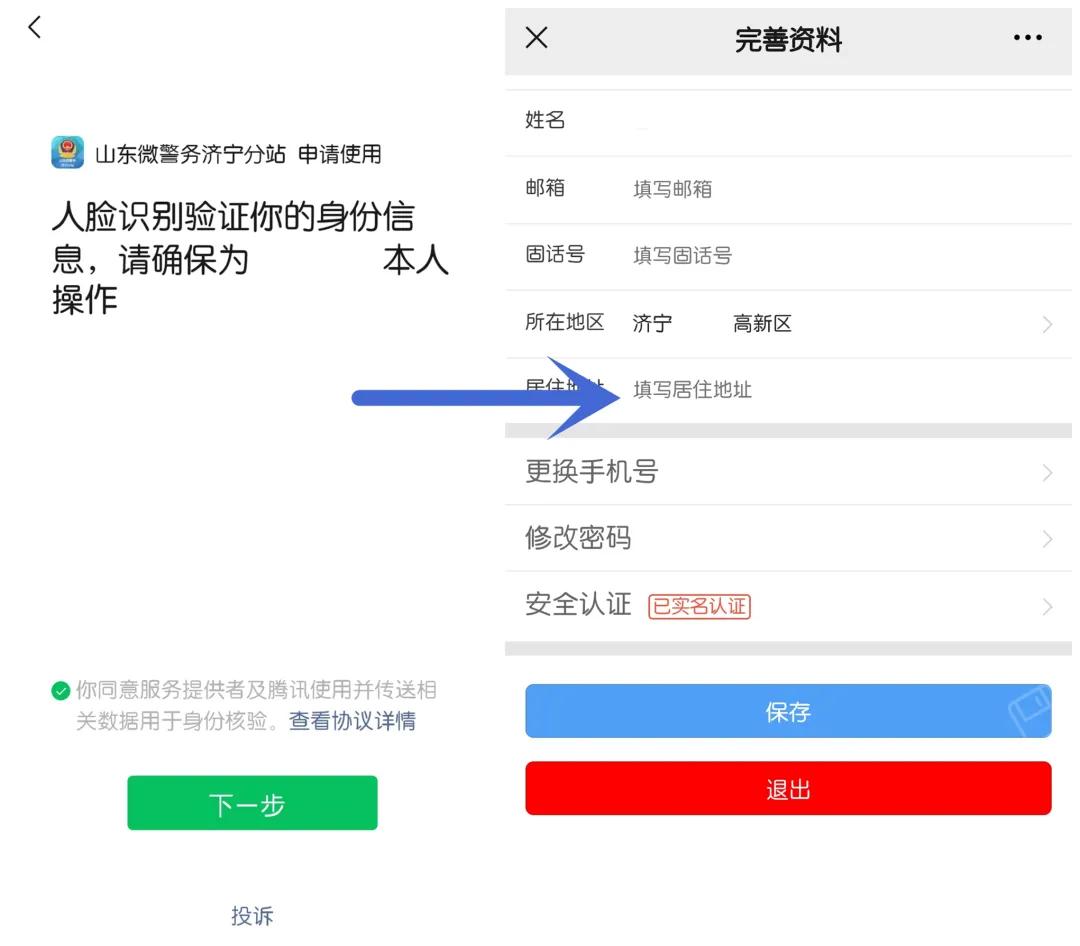The height and width of the screenshot is (946, 1080).
Task: Tap the red 退出 button
Action: click(788, 788)
